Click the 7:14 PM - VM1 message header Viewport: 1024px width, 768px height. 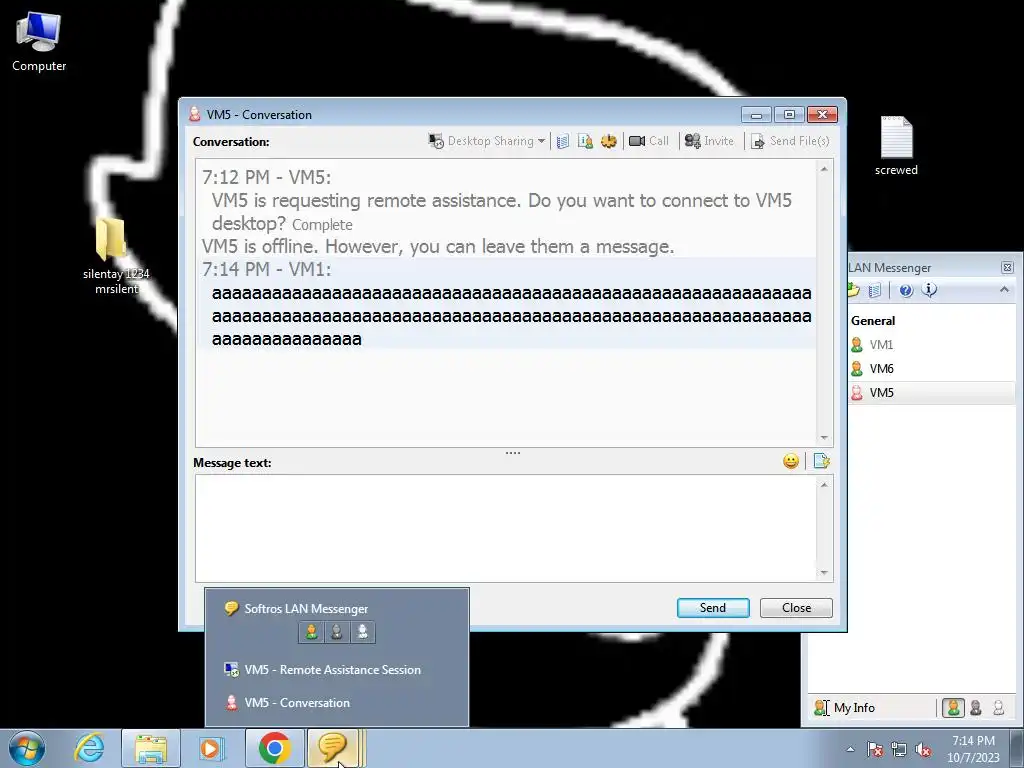point(266,269)
